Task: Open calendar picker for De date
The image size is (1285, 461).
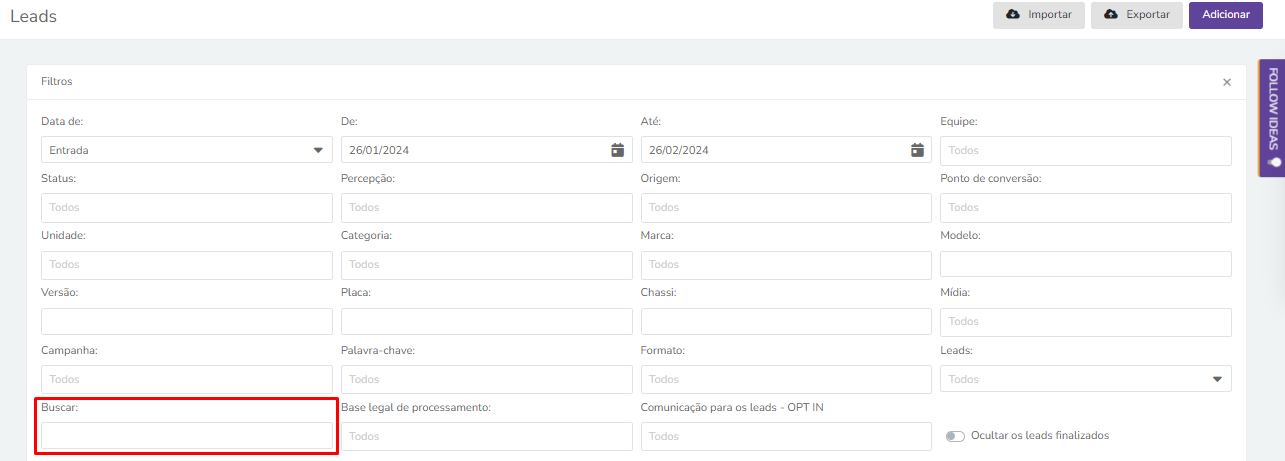Action: click(618, 150)
